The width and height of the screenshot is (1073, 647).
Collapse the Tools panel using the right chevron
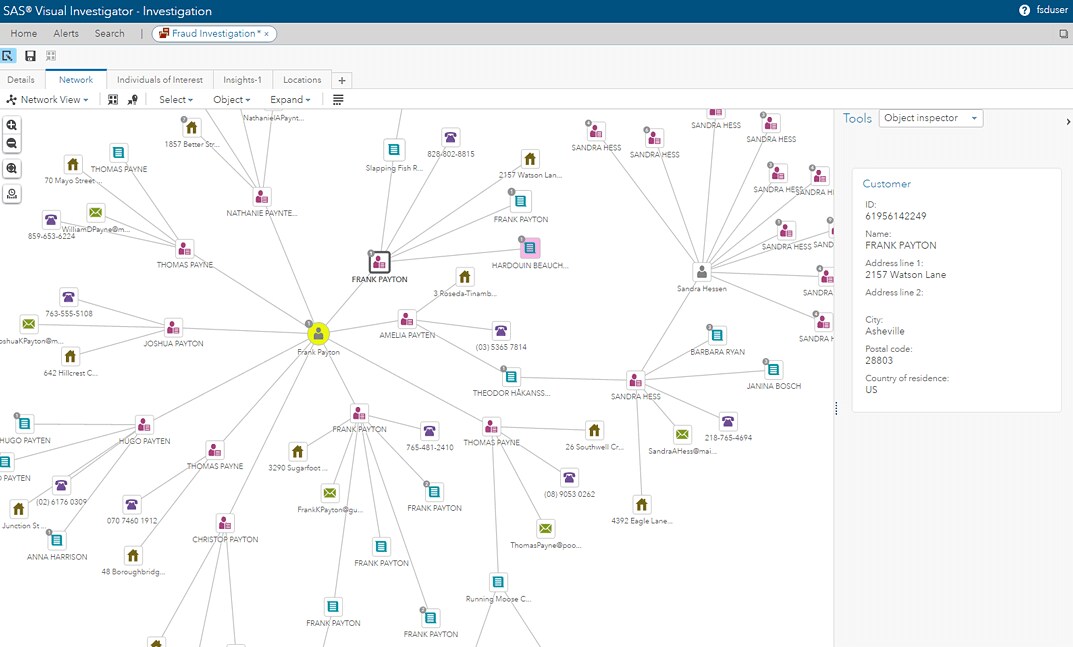coord(1068,121)
